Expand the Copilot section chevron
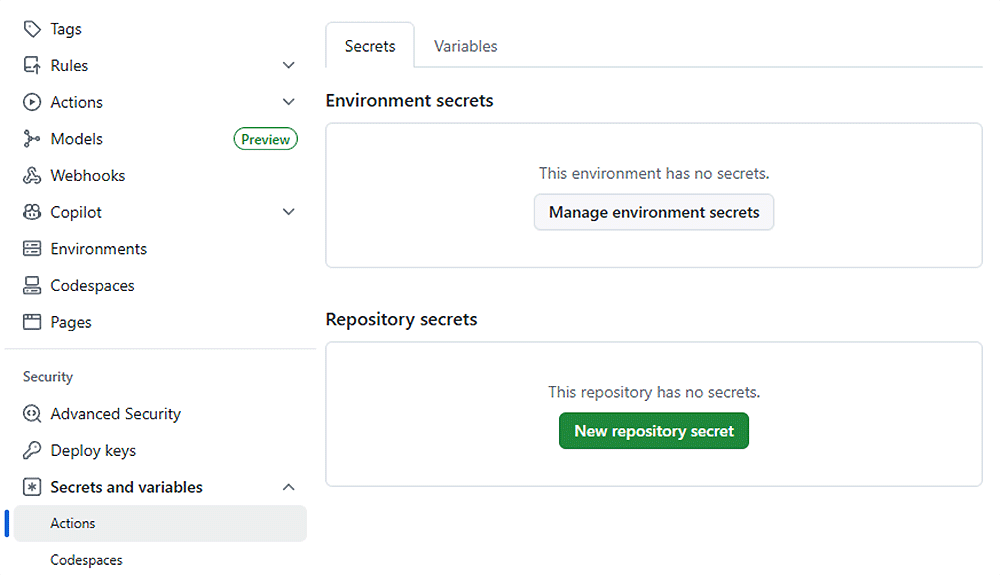This screenshot has width=1000, height=575. pyautogui.click(x=289, y=212)
